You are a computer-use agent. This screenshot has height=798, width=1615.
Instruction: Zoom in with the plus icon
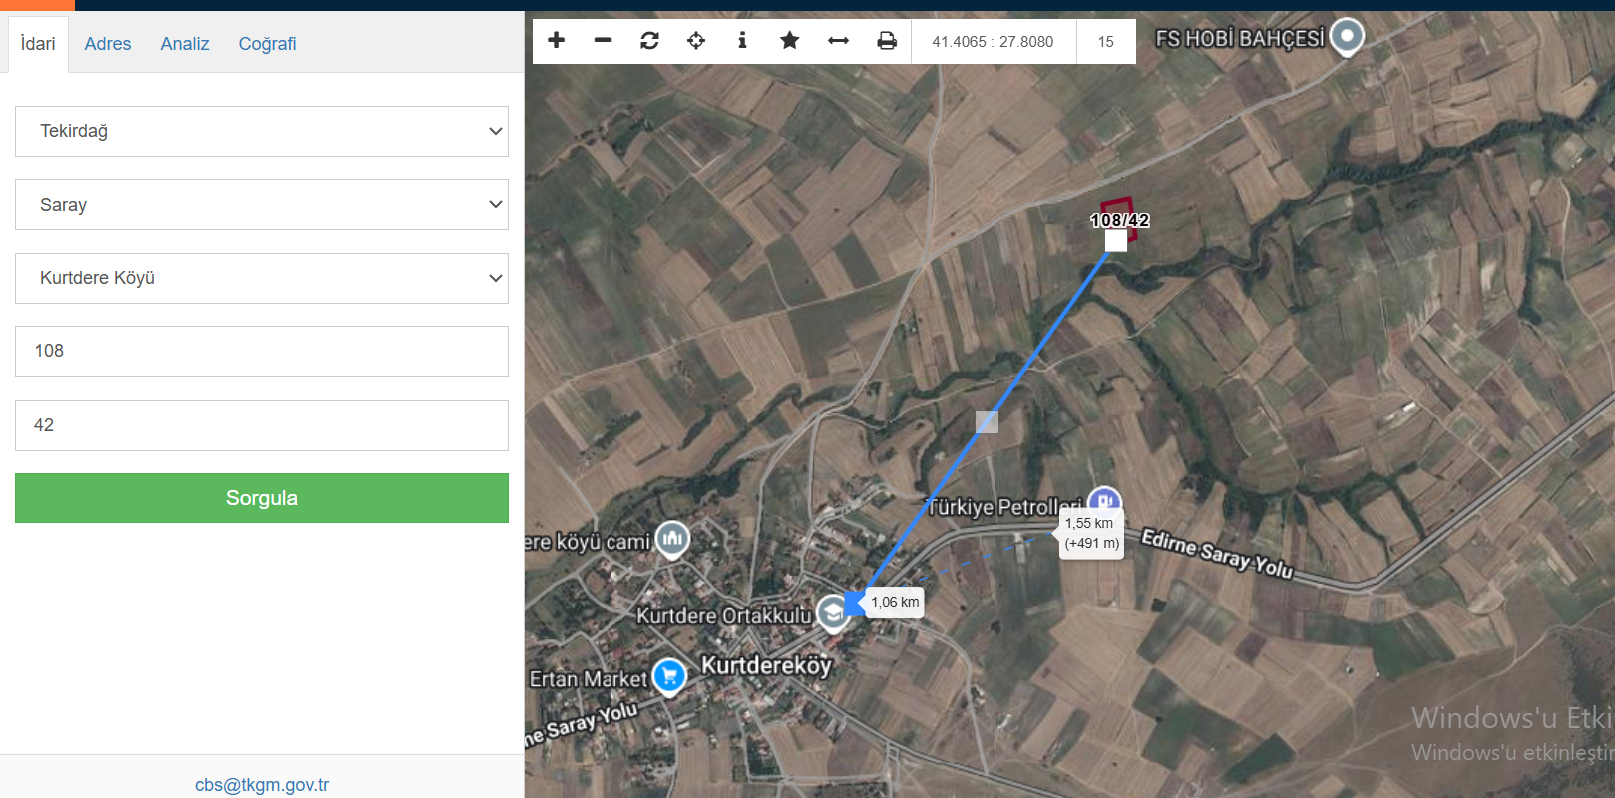click(557, 41)
